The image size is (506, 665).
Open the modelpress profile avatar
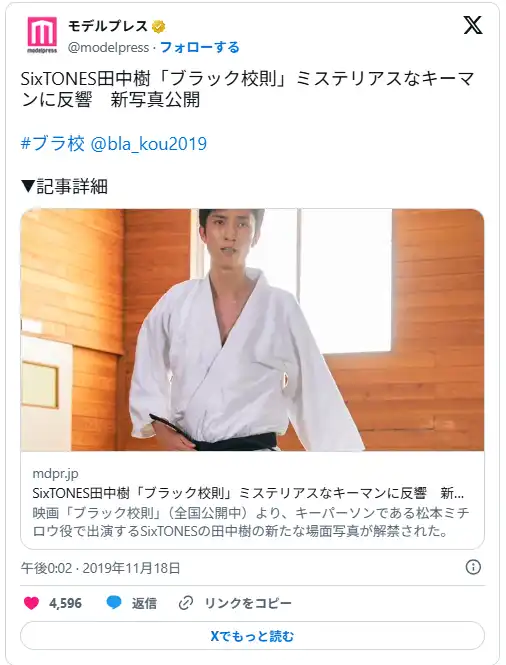[42, 35]
